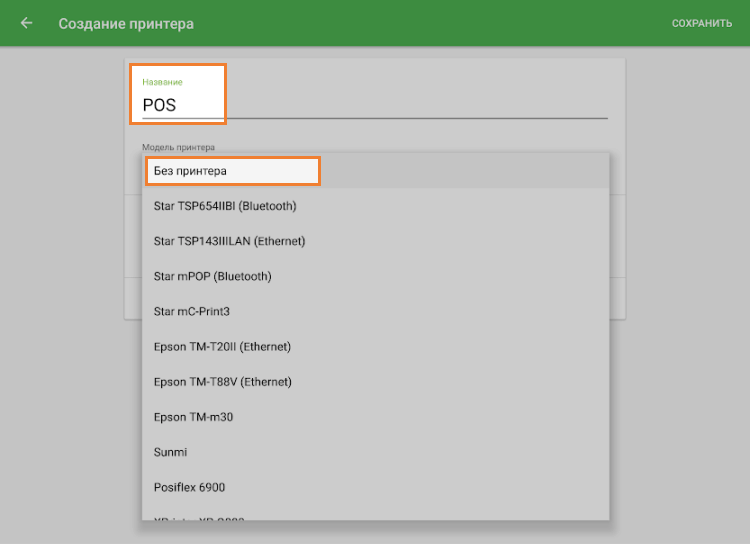Pick Epson TM-T88V (Ethernet) printer
The image size is (750, 544).
pos(222,382)
